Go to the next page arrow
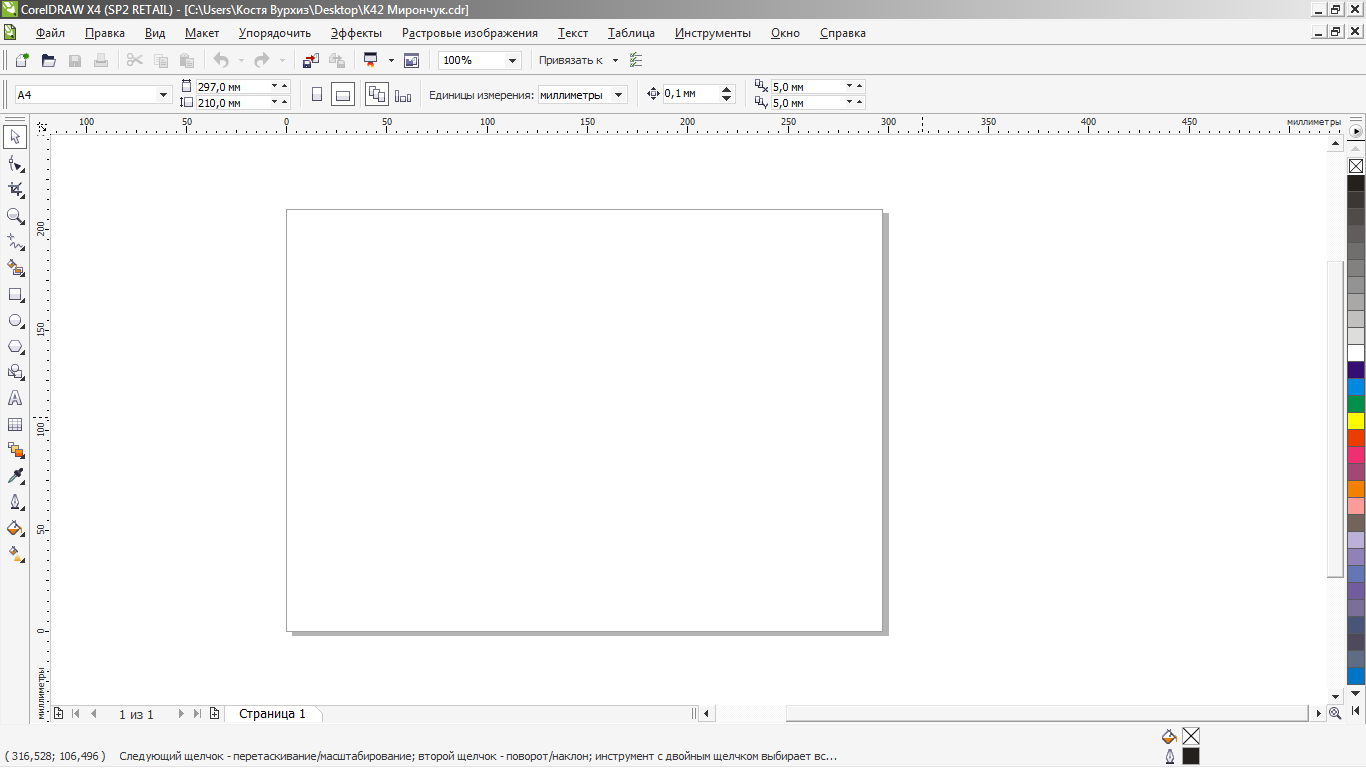1366x768 pixels. point(181,713)
